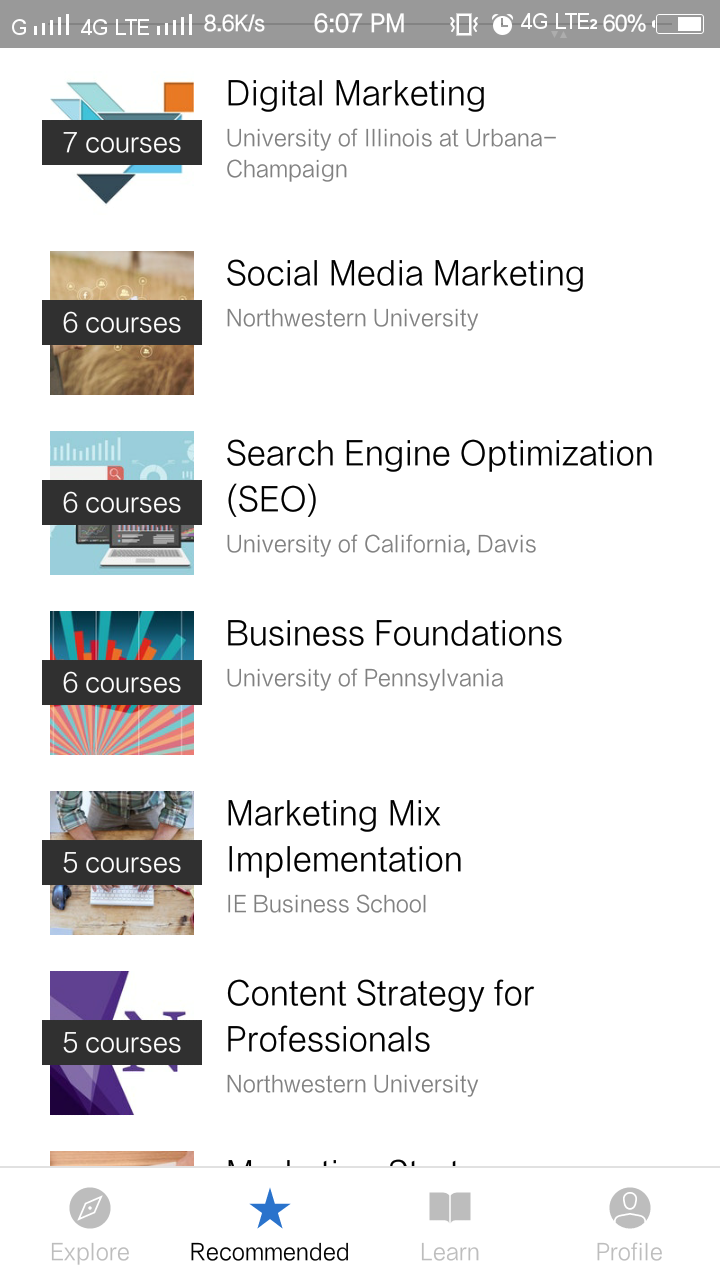This screenshot has height=1280, width=720.
Task: Tap the Learn book icon
Action: [x=450, y=1208]
